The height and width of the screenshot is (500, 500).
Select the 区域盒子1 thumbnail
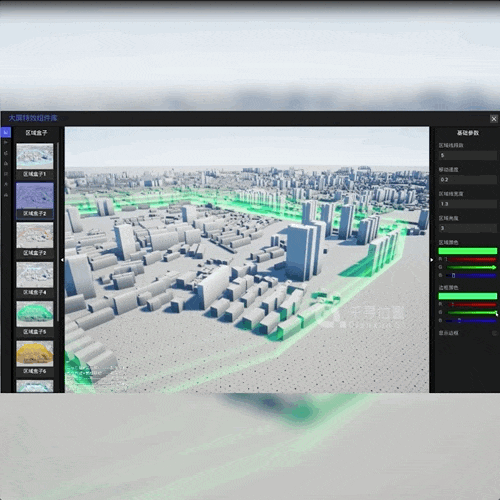pyautogui.click(x=35, y=156)
